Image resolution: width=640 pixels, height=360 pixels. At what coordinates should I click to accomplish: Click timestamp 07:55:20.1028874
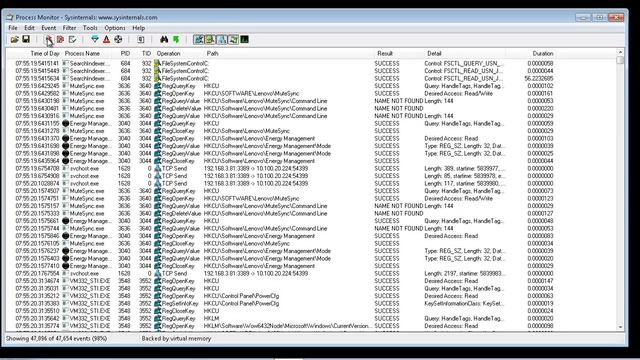coord(37,183)
